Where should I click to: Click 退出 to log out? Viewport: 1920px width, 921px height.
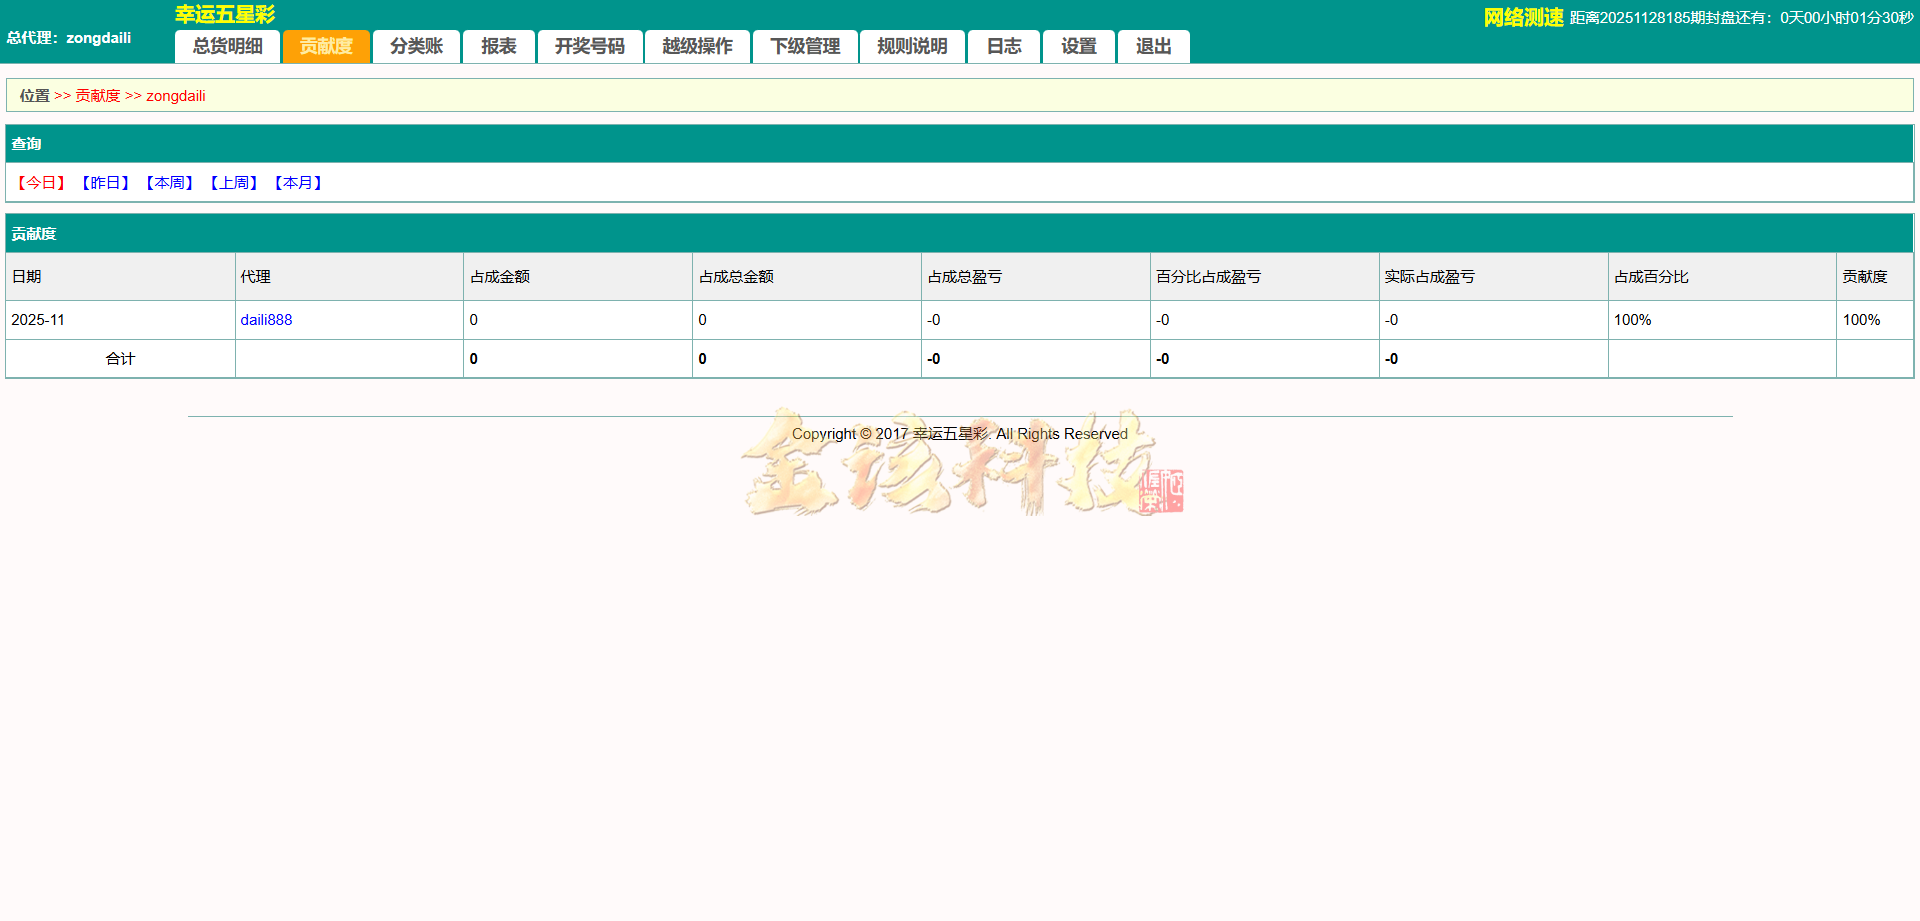click(1153, 46)
